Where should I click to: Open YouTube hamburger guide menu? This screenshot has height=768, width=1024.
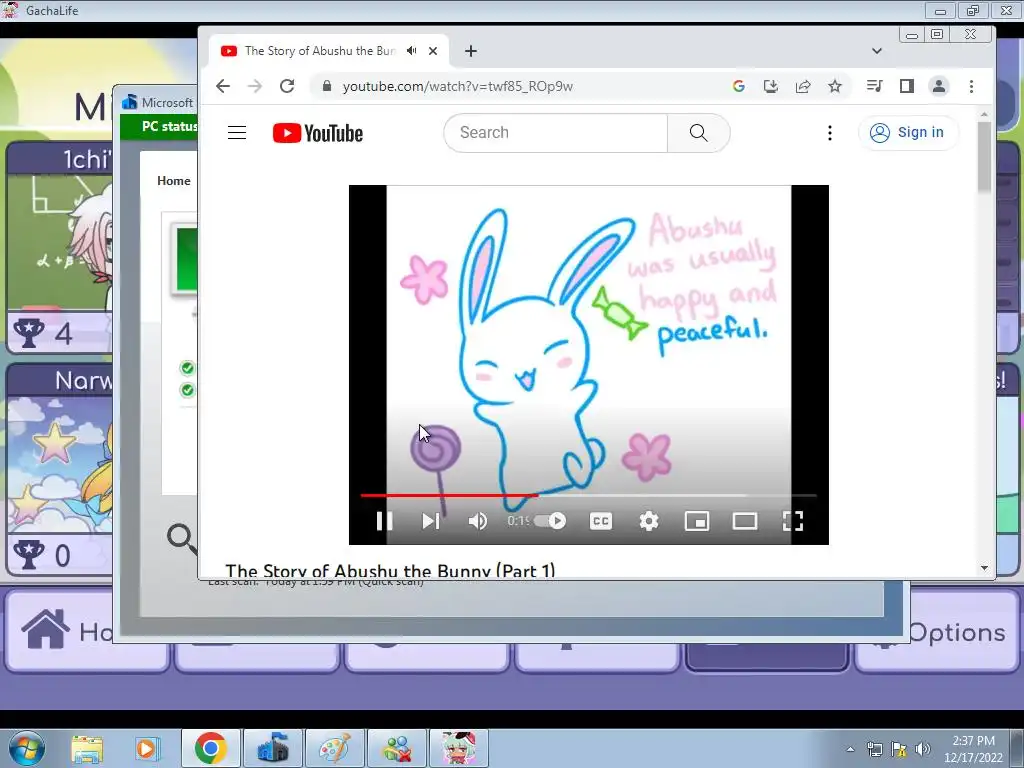tap(237, 133)
